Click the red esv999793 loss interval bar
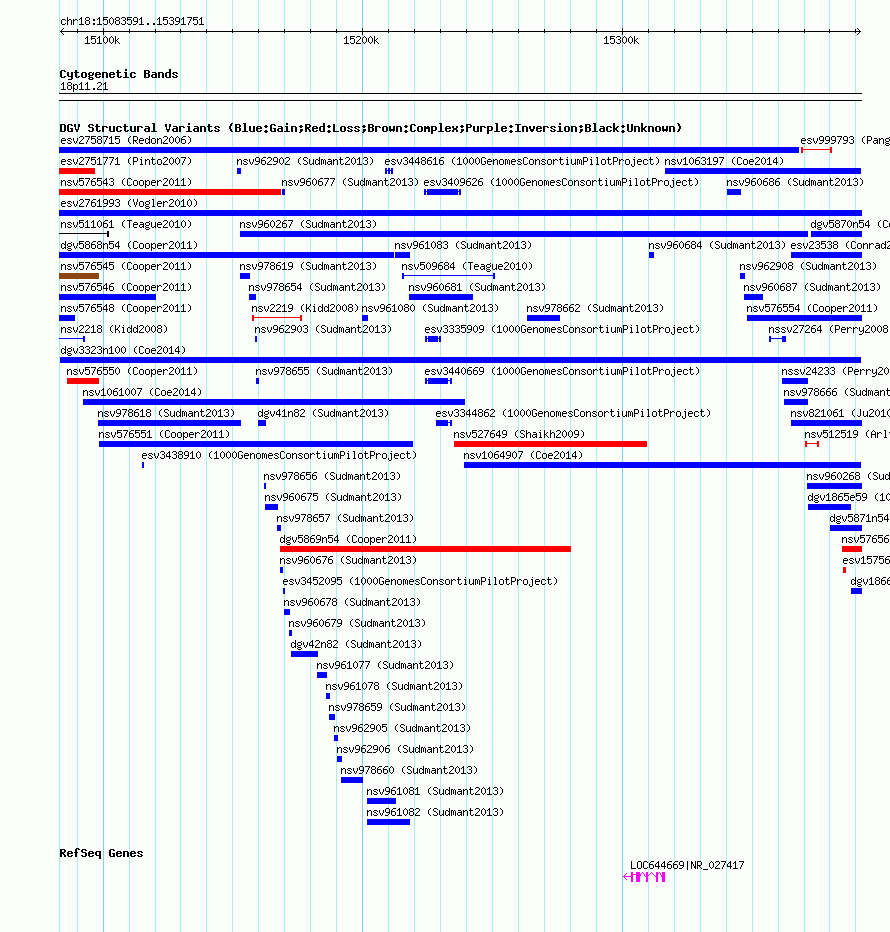This screenshot has height=932, width=890. [x=816, y=150]
